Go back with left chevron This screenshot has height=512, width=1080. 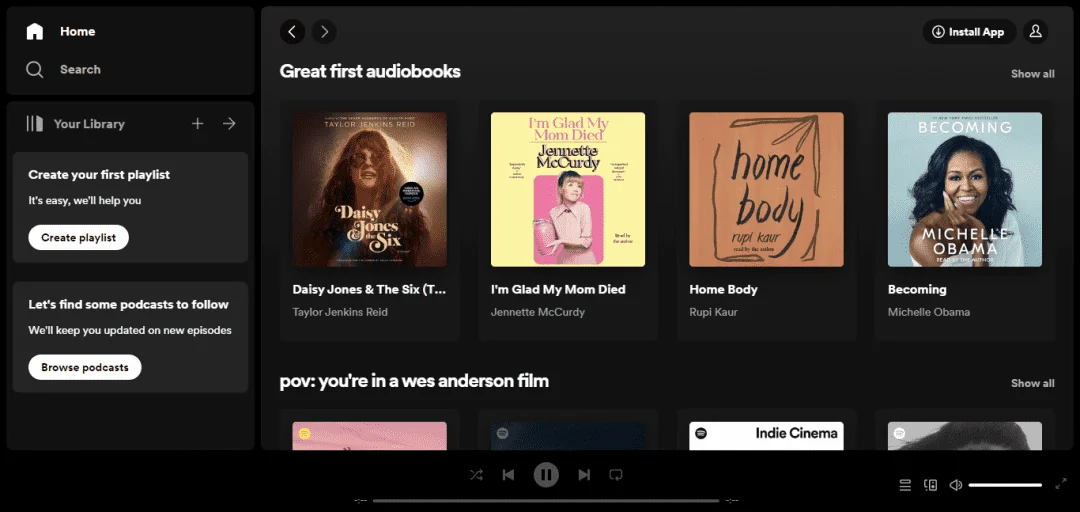click(293, 32)
